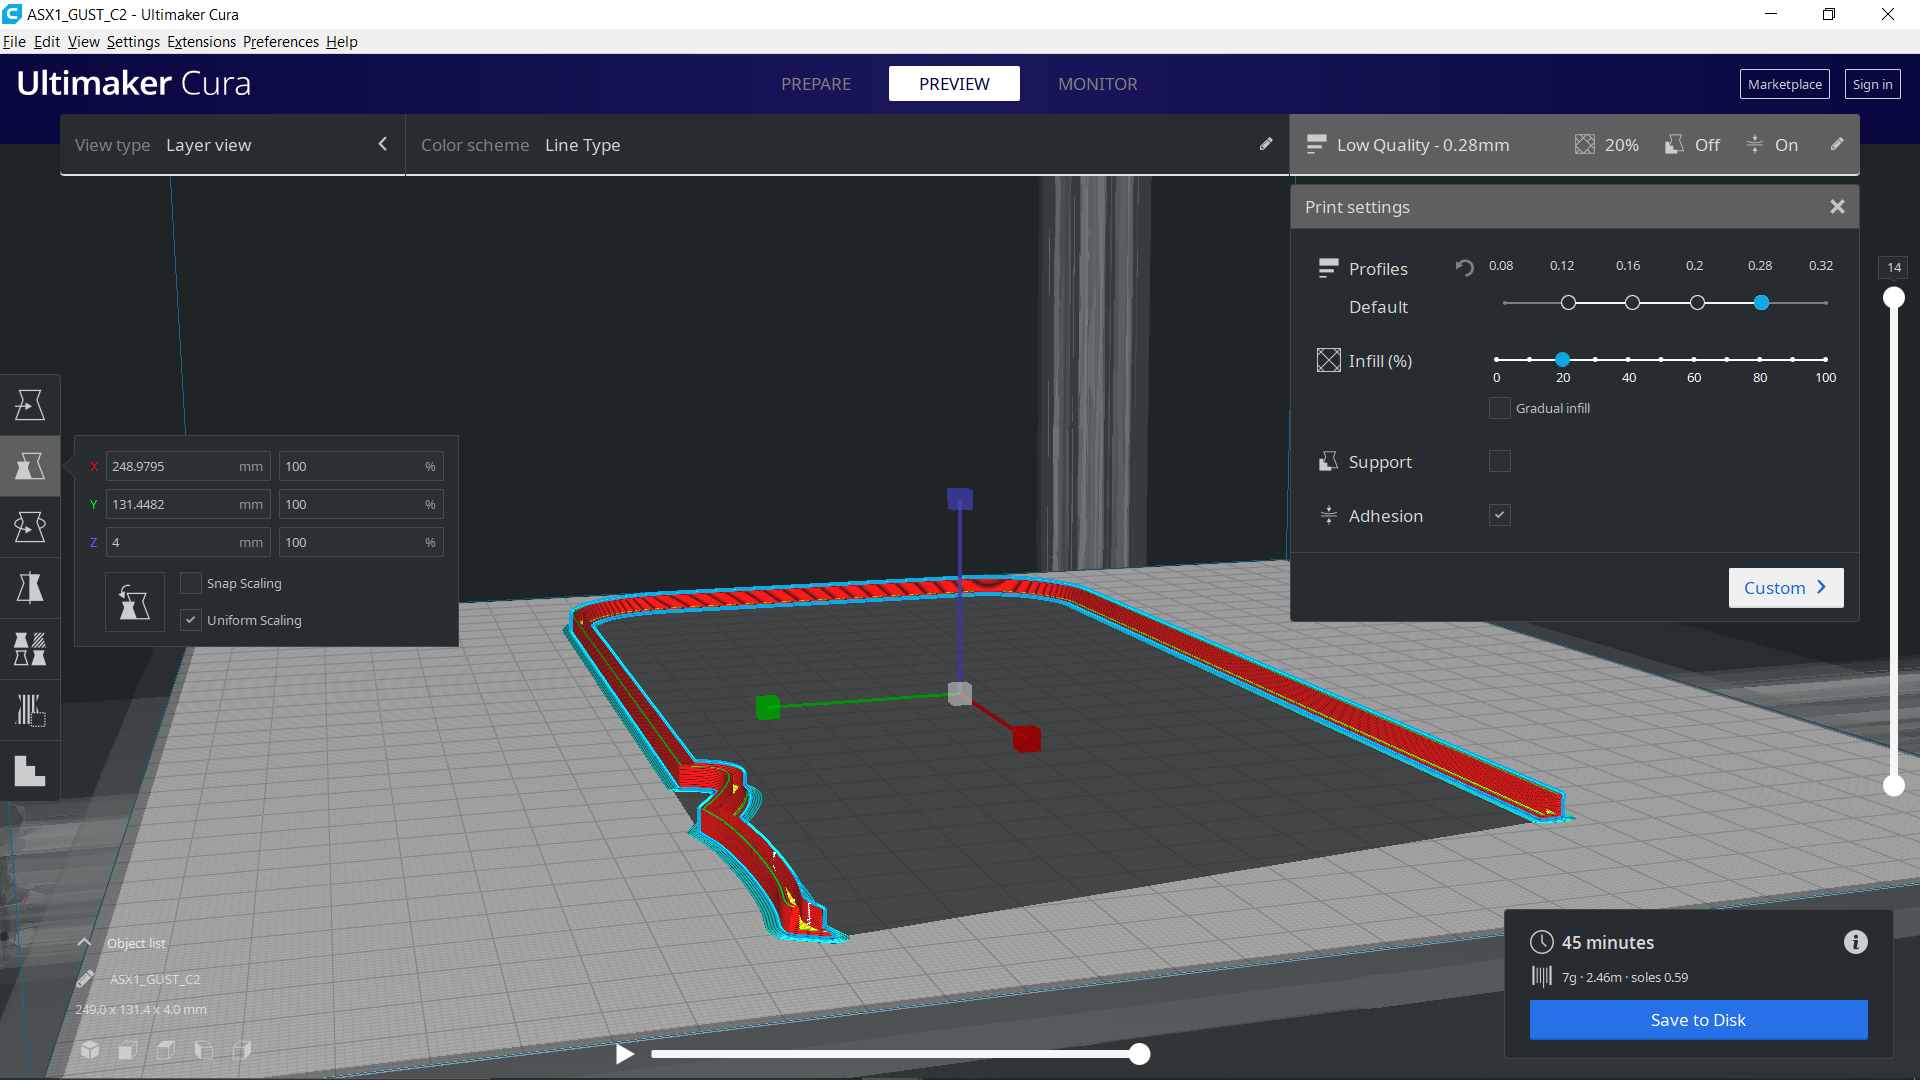Image resolution: width=1920 pixels, height=1080 pixels.
Task: Click pencil icon beside color scheme
Action: click(x=1266, y=145)
